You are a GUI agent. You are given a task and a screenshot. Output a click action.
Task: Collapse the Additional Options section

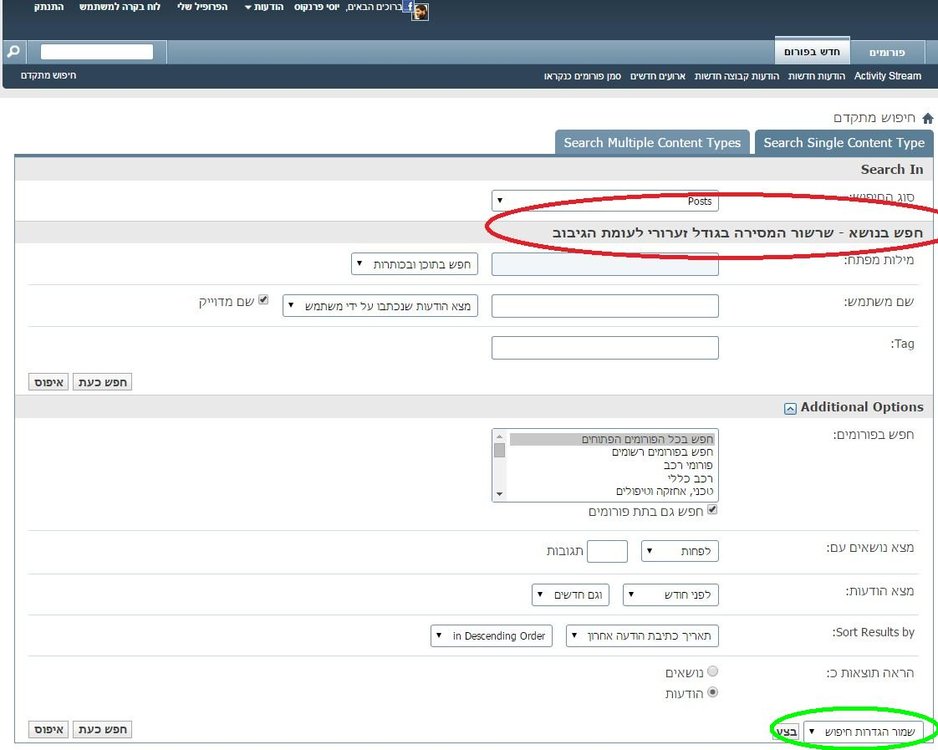click(x=790, y=408)
